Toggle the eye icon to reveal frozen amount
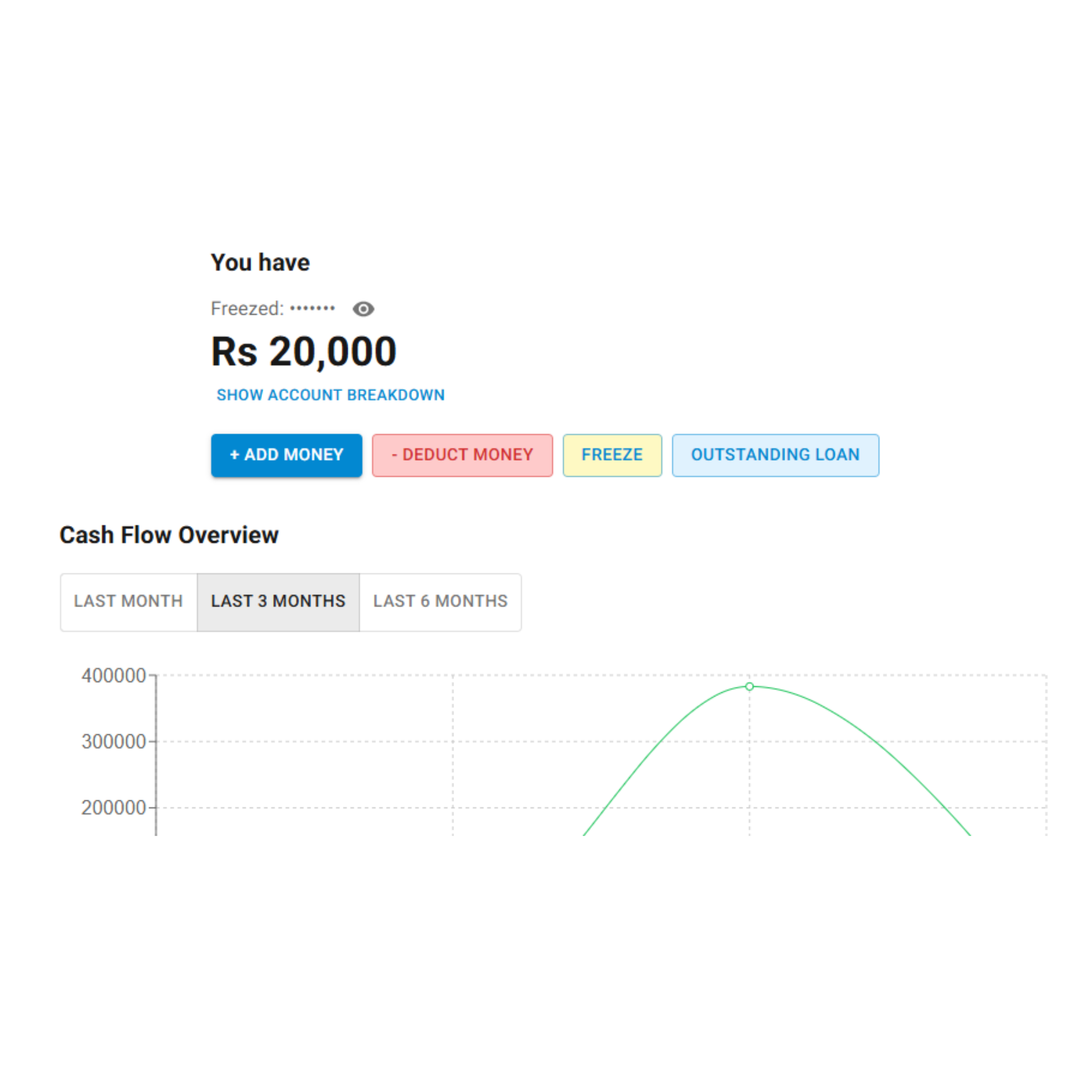 tap(363, 309)
